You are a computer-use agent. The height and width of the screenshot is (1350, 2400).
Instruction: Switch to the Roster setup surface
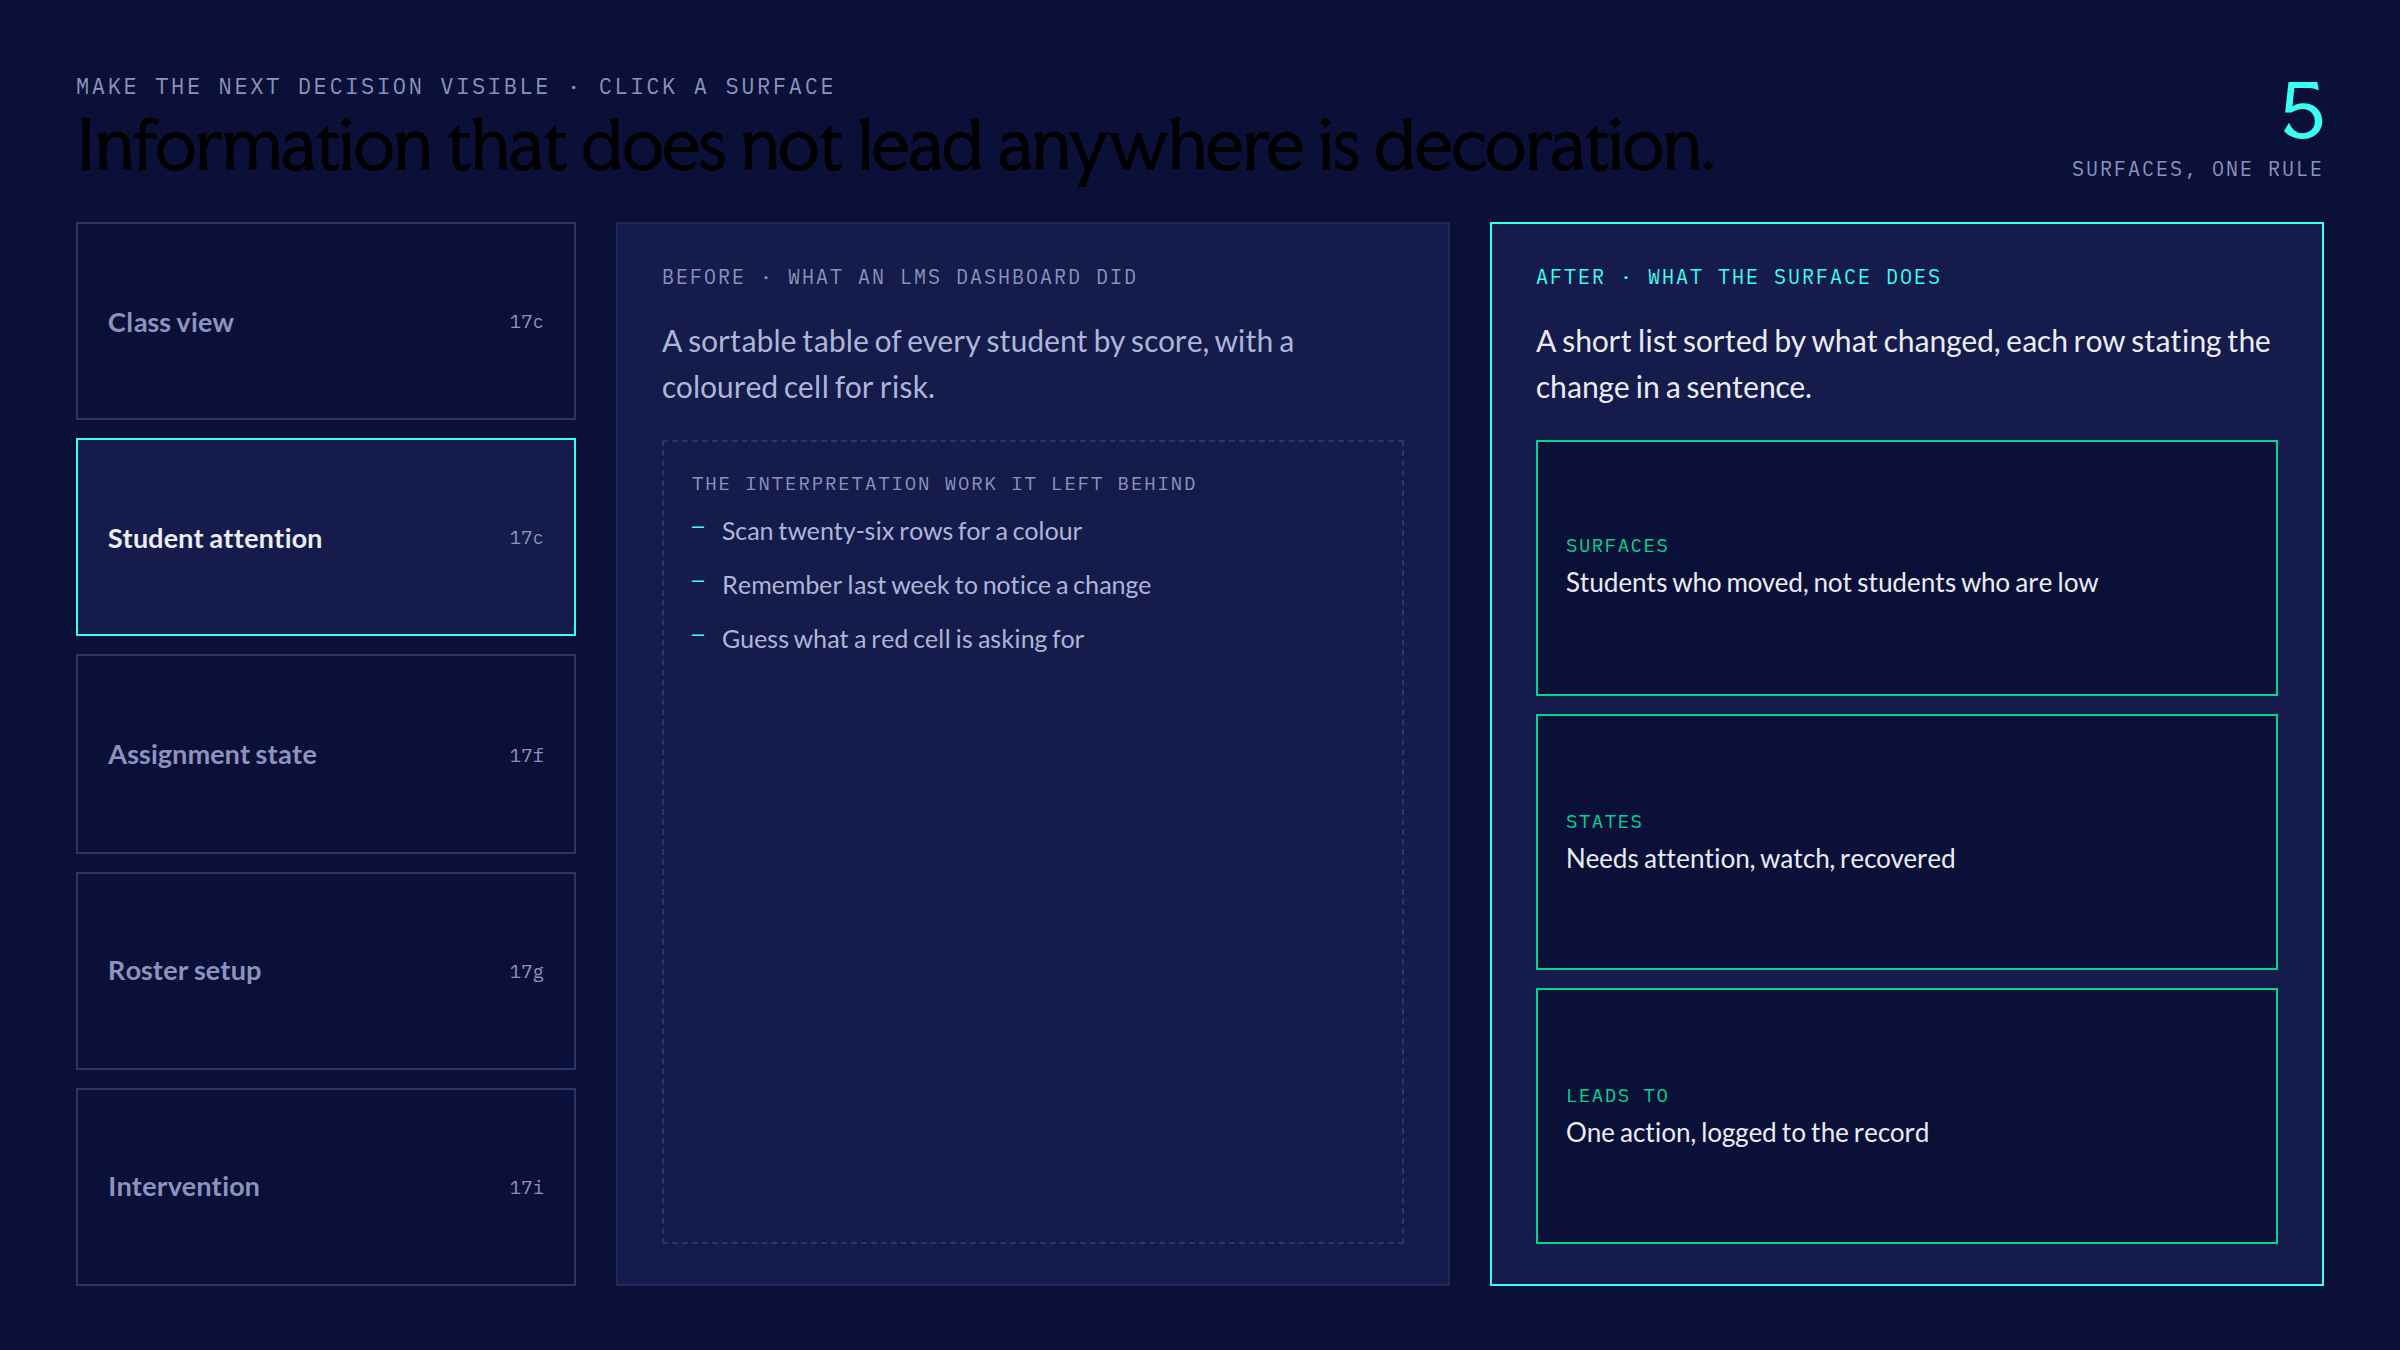[x=326, y=971]
